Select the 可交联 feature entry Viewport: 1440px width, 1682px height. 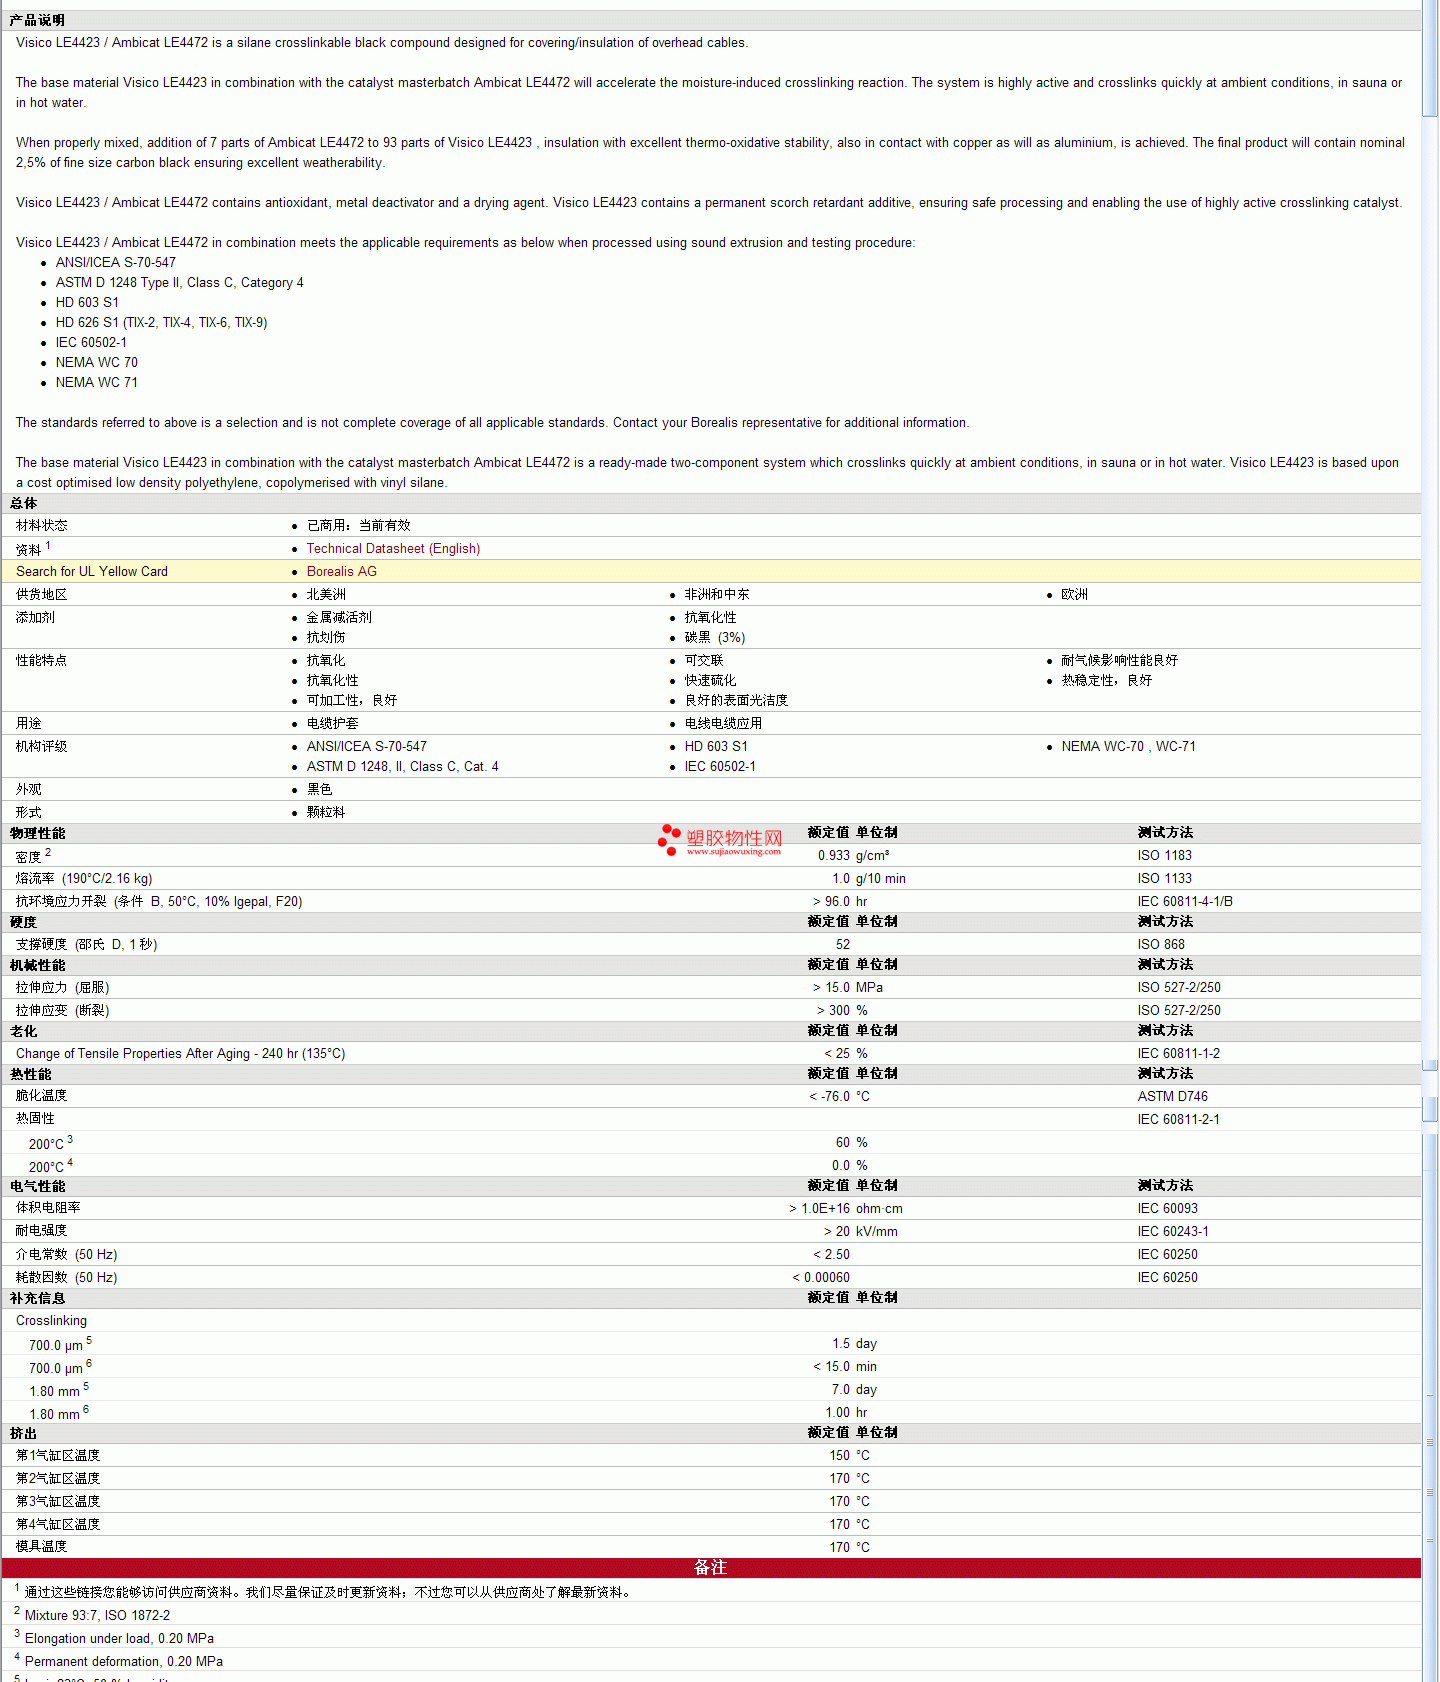tap(704, 660)
